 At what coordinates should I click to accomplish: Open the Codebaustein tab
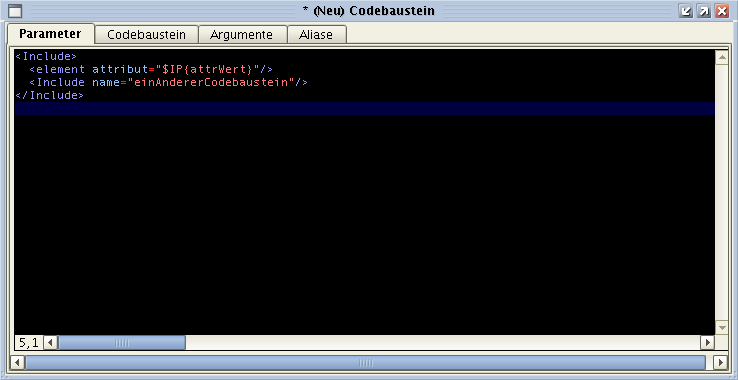pos(146,34)
